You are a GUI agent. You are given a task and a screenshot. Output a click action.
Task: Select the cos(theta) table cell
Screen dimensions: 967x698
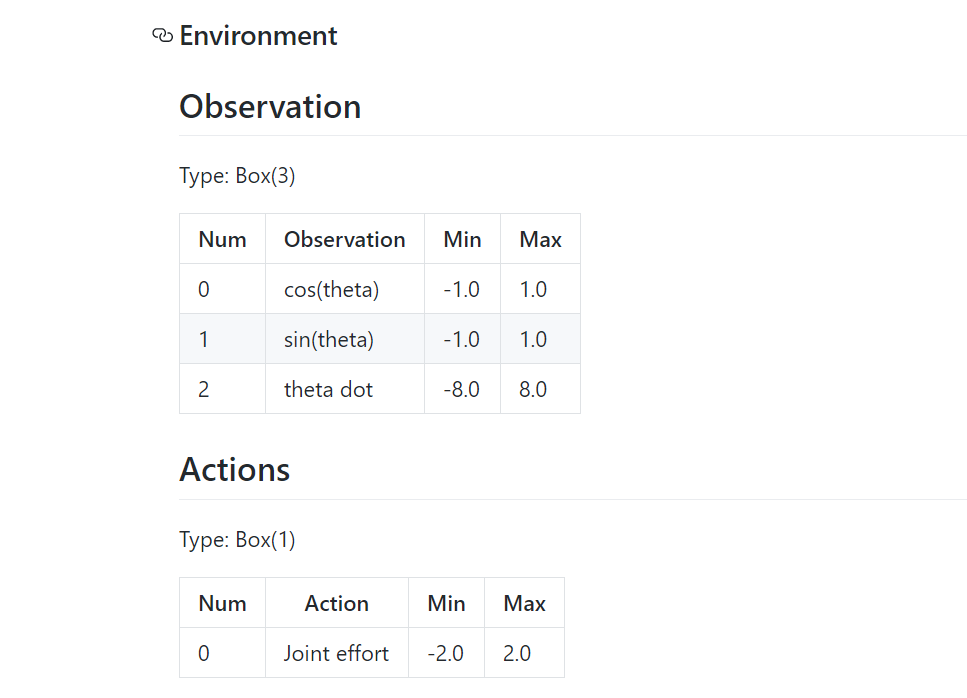click(x=345, y=289)
